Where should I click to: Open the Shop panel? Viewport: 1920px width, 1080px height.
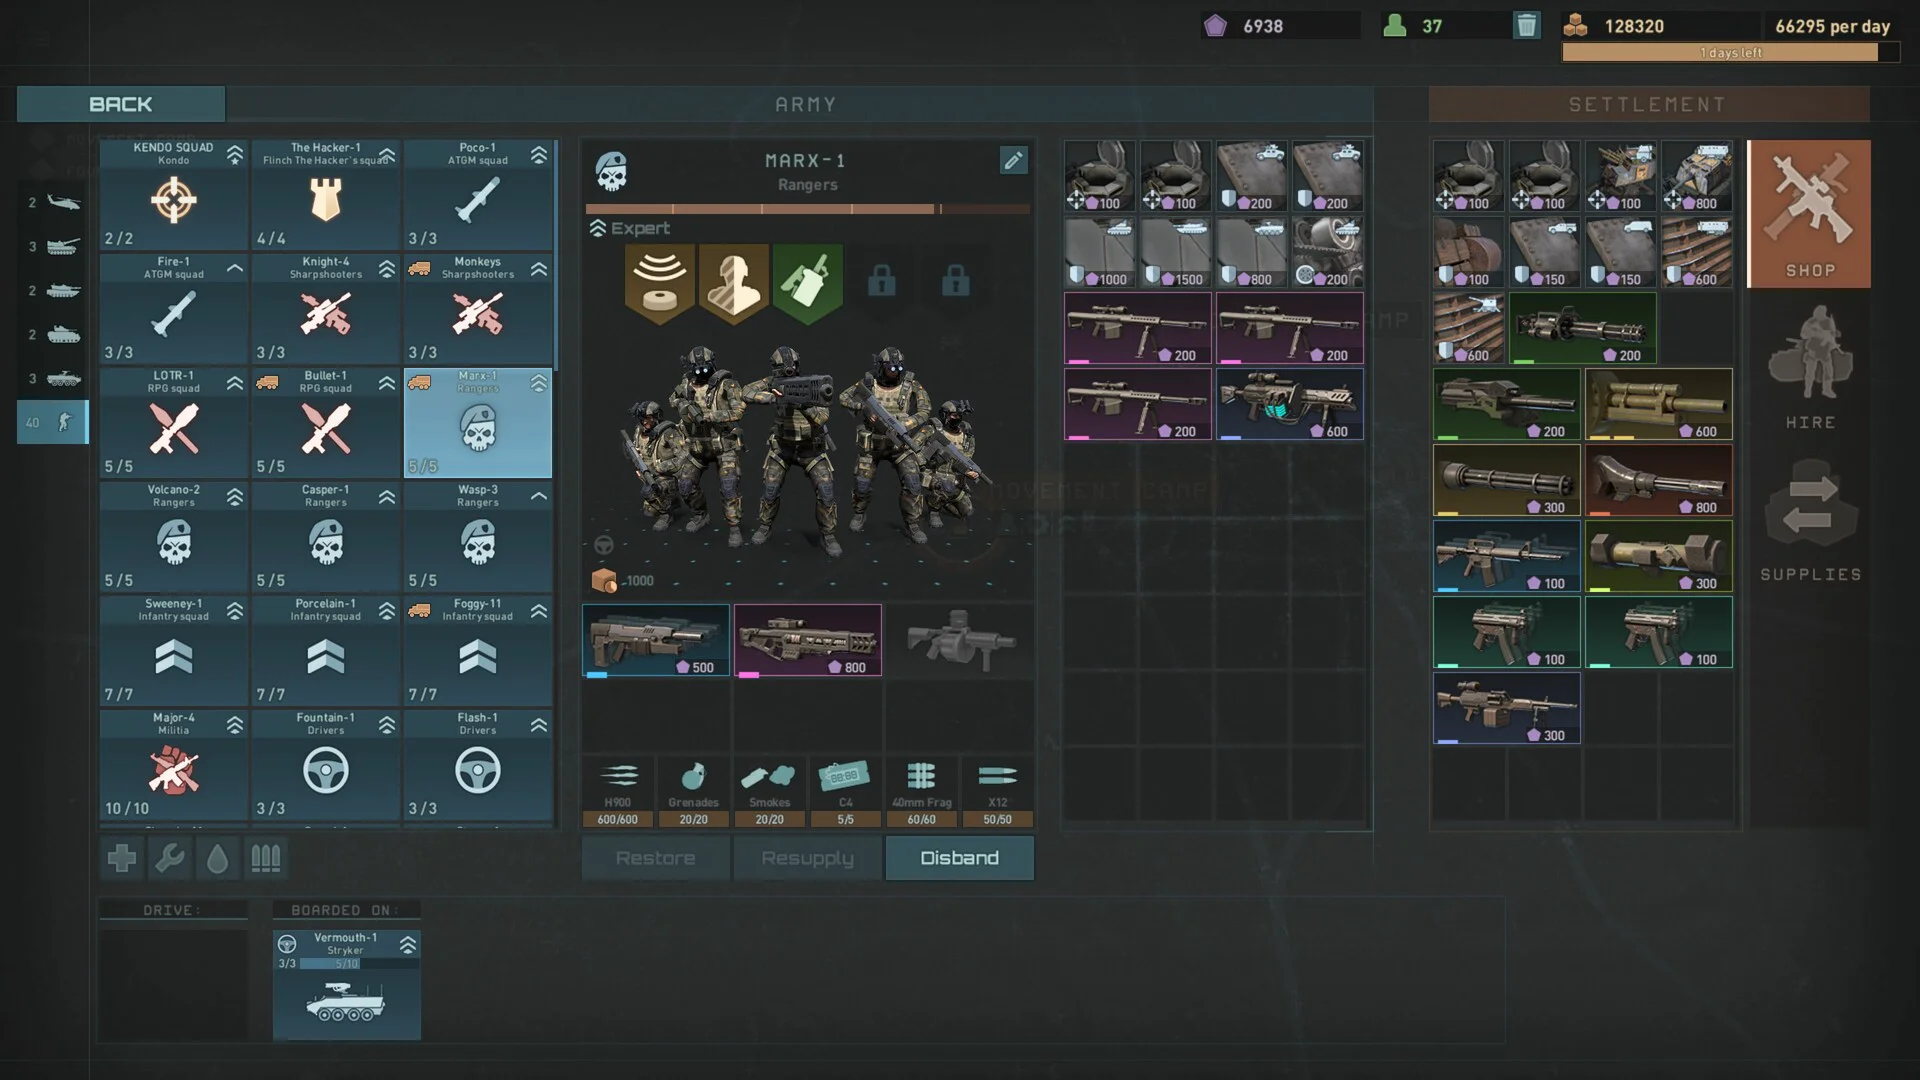point(1808,213)
